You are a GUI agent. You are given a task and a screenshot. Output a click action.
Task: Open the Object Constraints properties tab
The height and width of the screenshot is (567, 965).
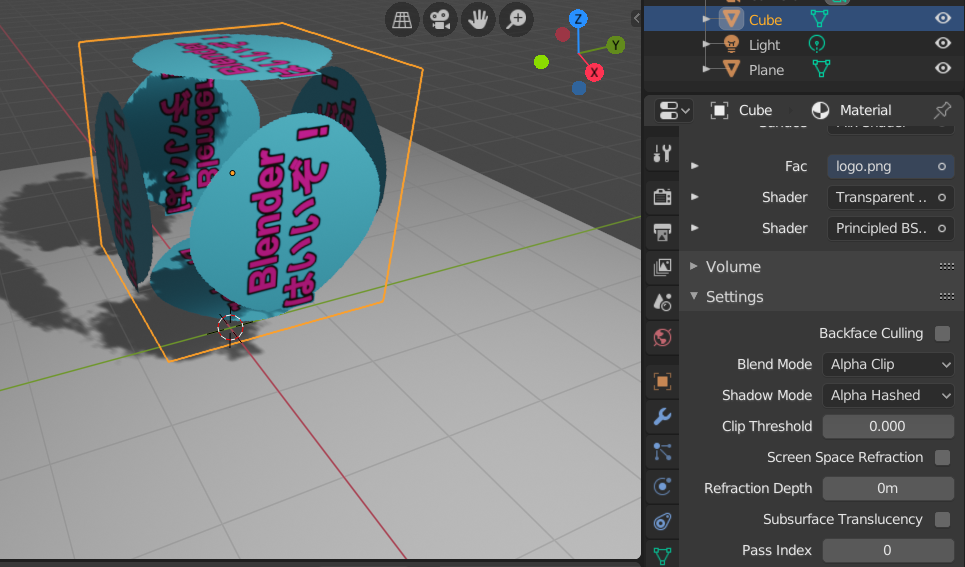click(662, 522)
